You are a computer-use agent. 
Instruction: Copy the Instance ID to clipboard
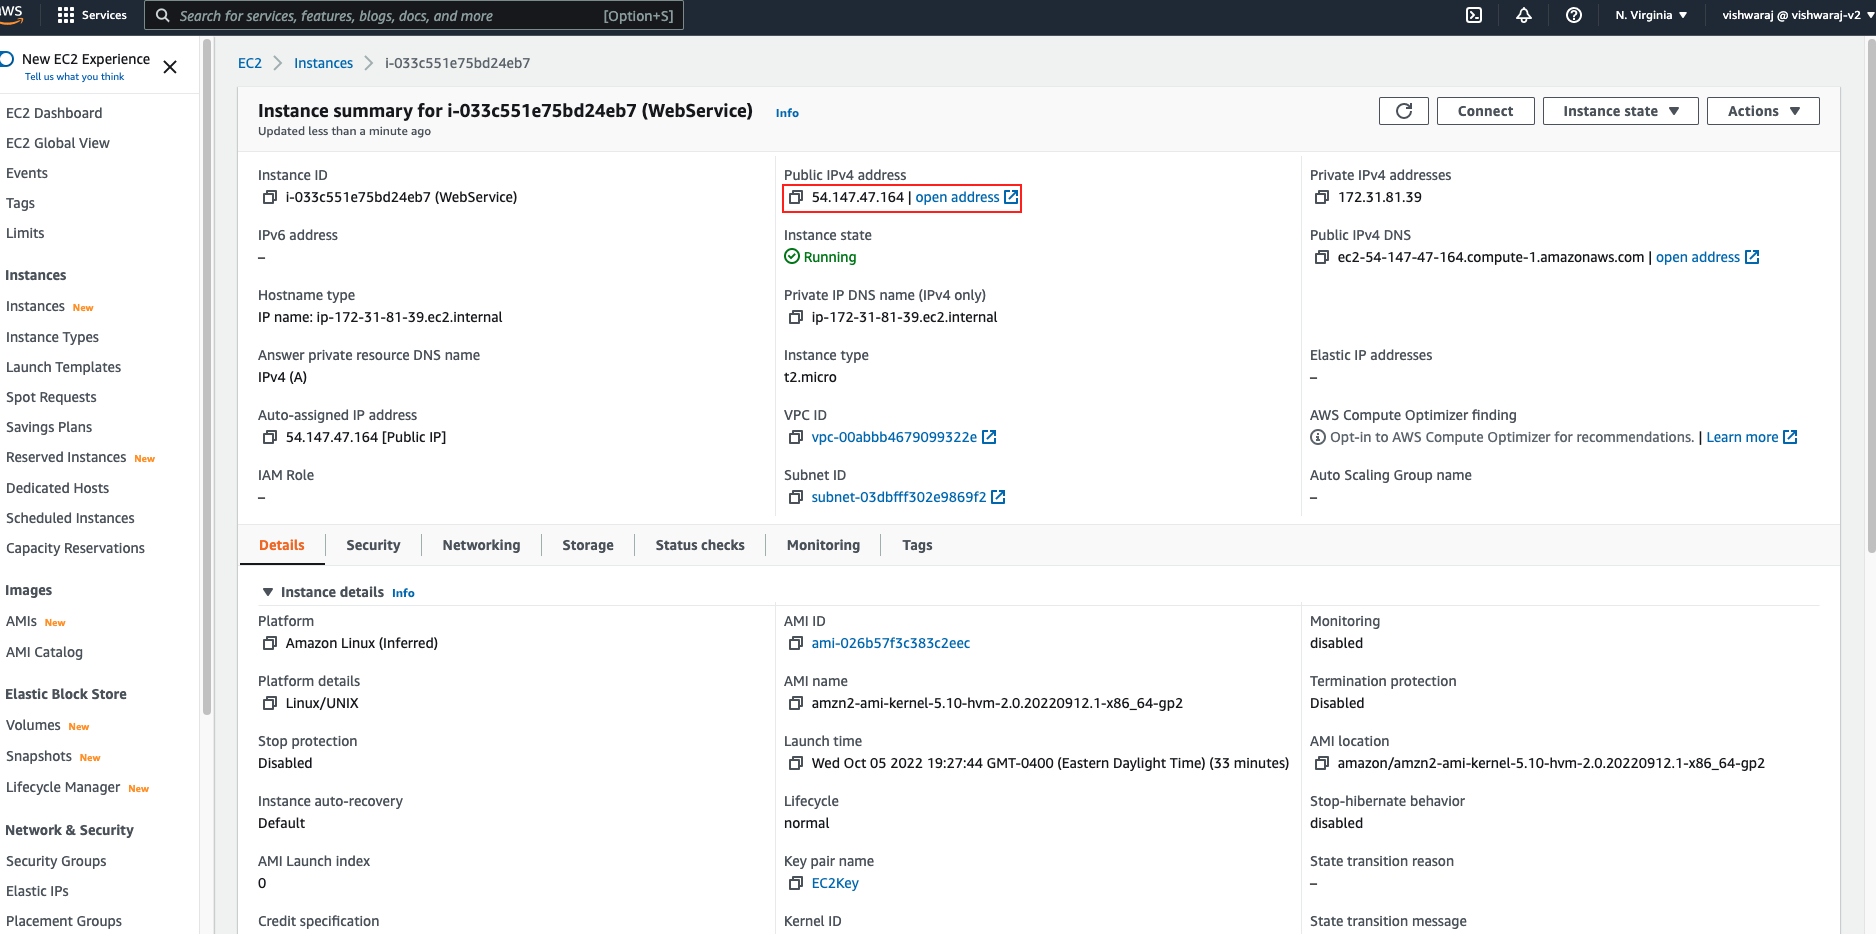click(x=269, y=198)
